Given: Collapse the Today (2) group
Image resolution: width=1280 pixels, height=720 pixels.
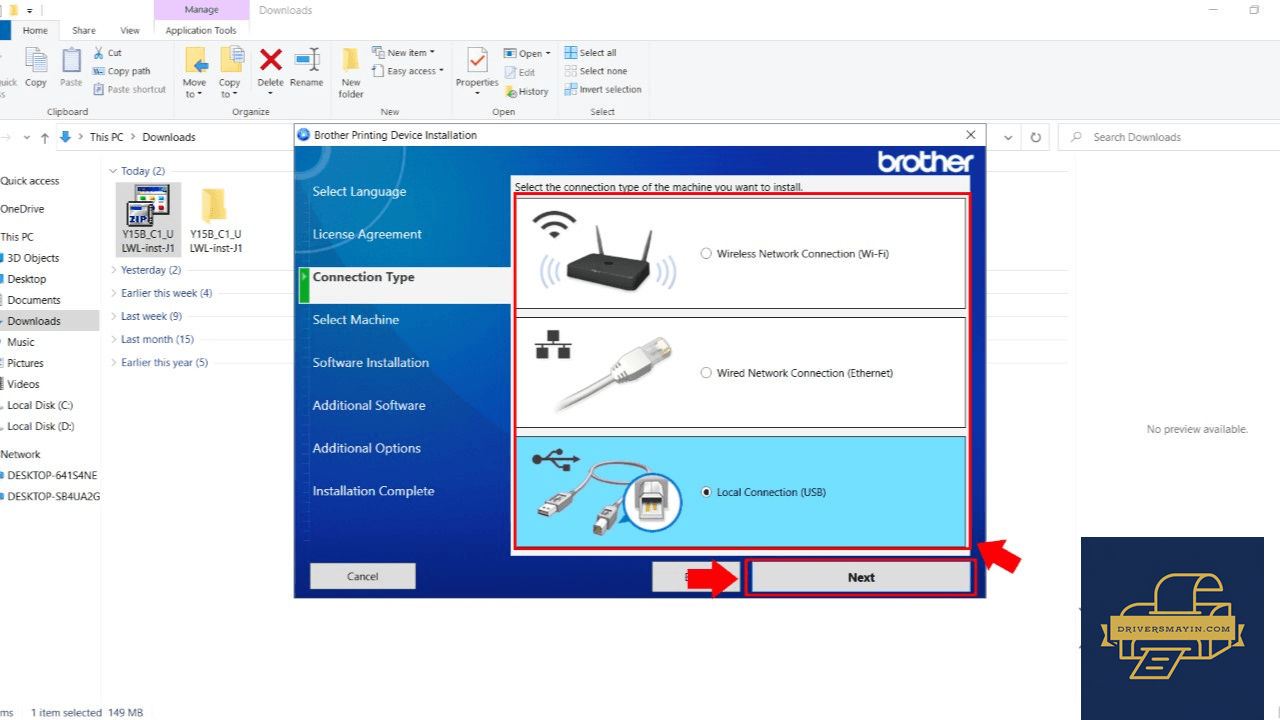Looking at the screenshot, I should [113, 171].
